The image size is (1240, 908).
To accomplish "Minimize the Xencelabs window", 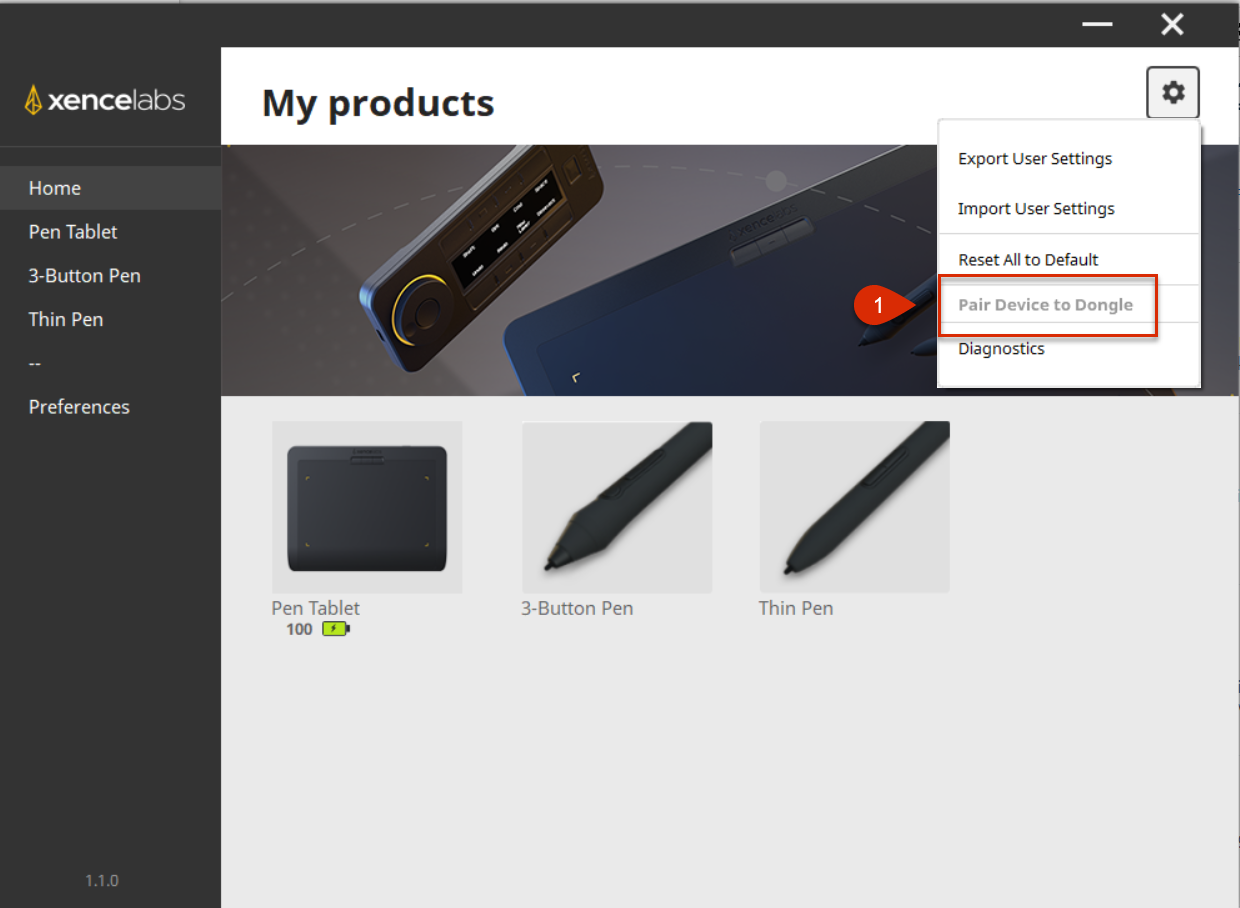I will coord(1097,24).
